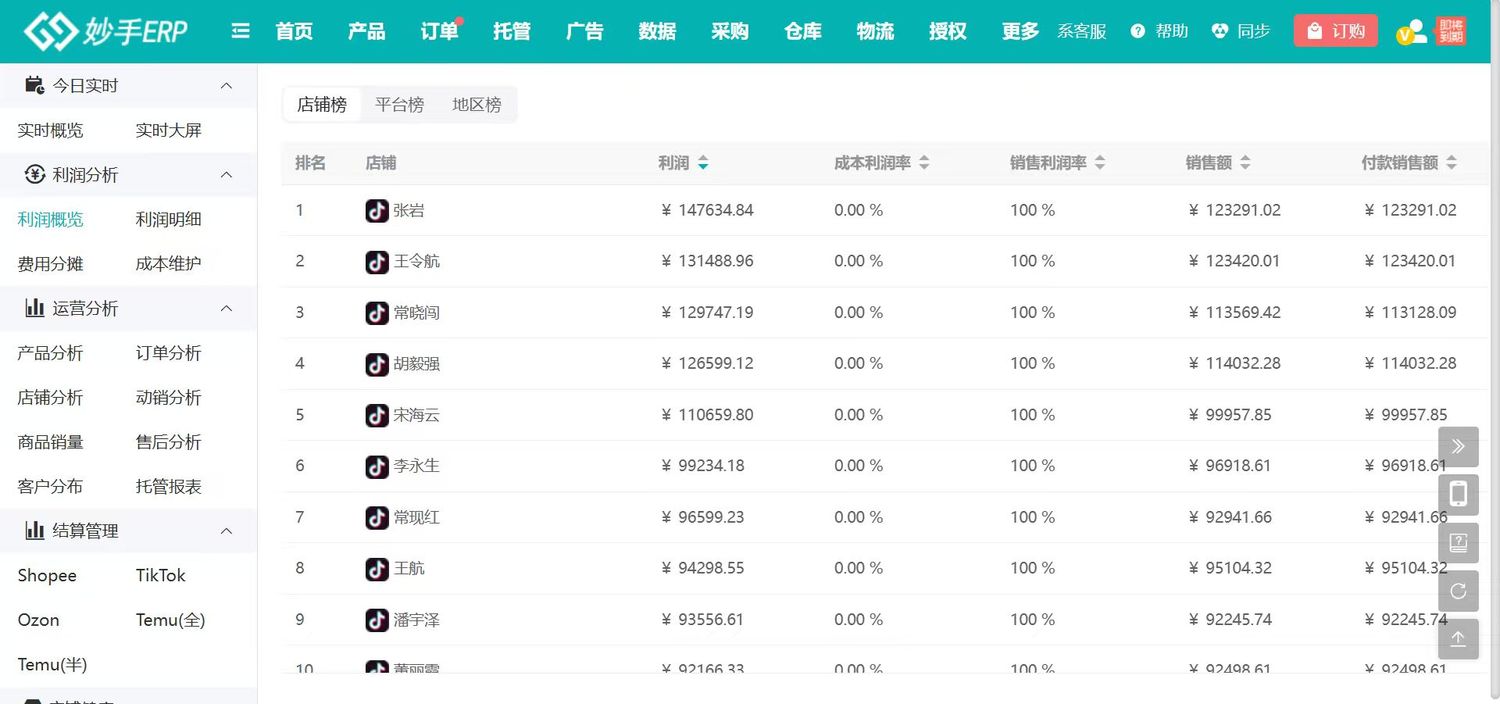
Task: Sort table by 销售额 column
Action: (1244, 163)
